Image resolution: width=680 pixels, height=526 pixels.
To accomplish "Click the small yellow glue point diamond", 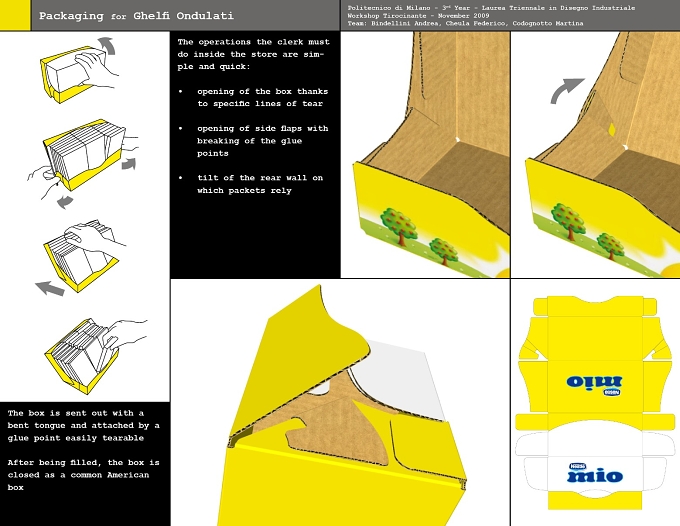I will [x=612, y=130].
